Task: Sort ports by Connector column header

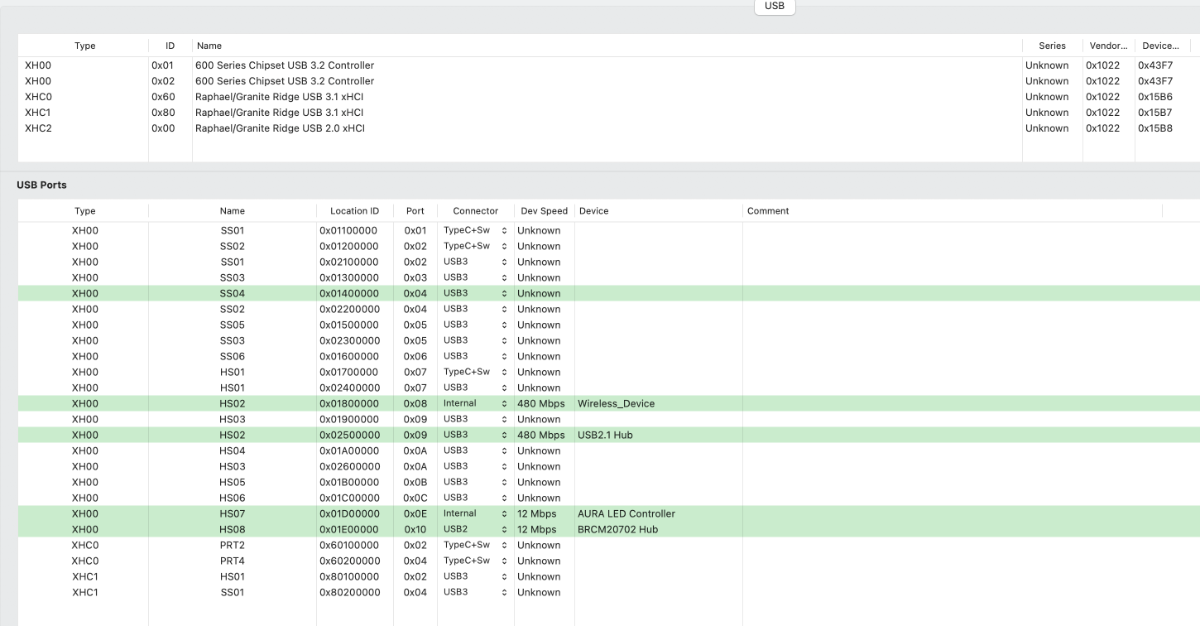Action: [475, 211]
